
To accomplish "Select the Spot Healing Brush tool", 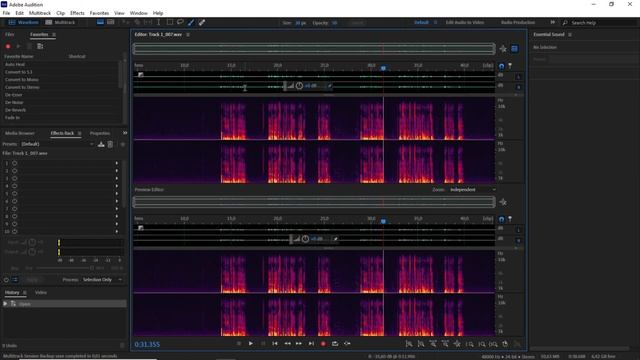I will (202, 22).
